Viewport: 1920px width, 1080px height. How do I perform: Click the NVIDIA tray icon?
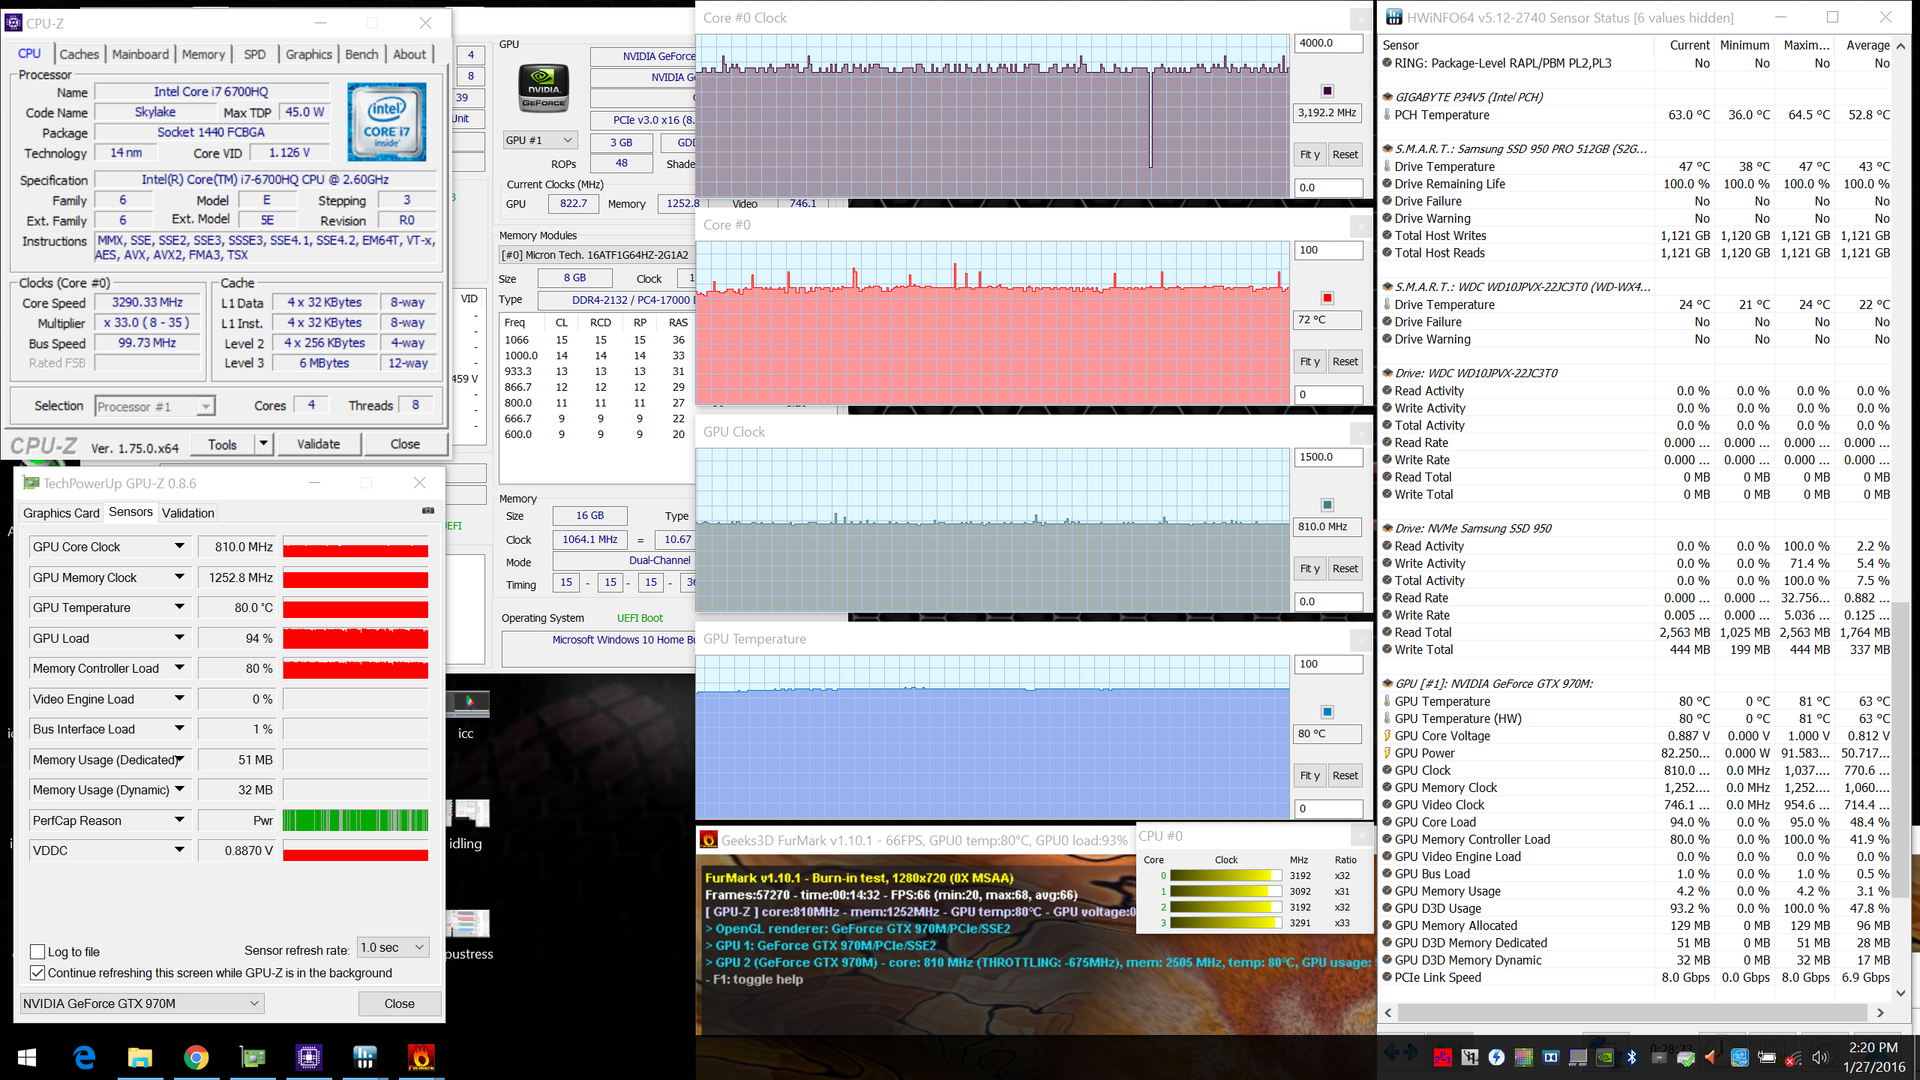[x=1604, y=1057]
